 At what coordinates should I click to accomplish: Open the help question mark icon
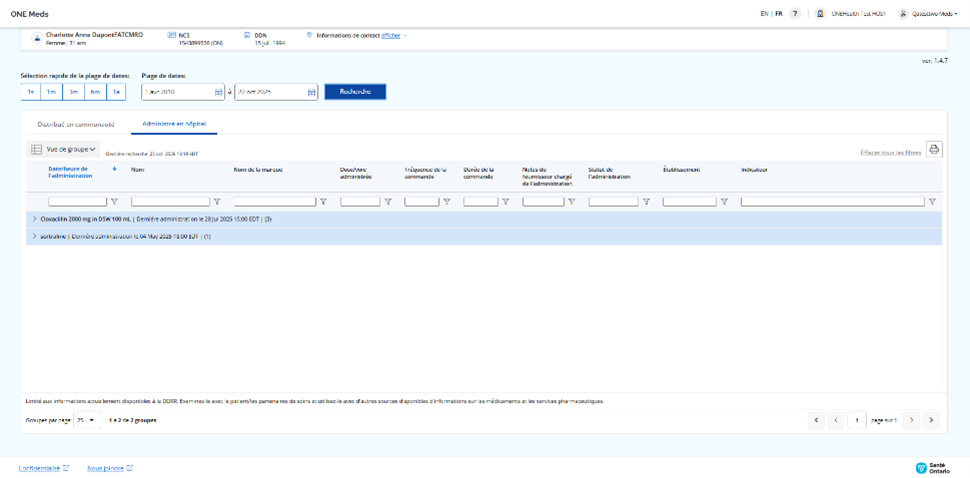point(795,14)
